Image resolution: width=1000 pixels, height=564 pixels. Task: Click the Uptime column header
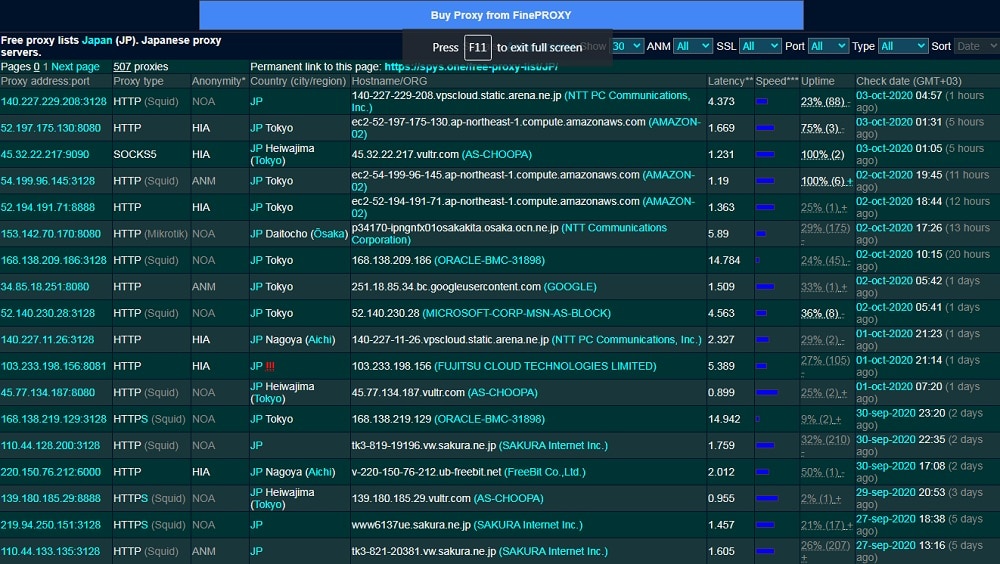coord(818,81)
